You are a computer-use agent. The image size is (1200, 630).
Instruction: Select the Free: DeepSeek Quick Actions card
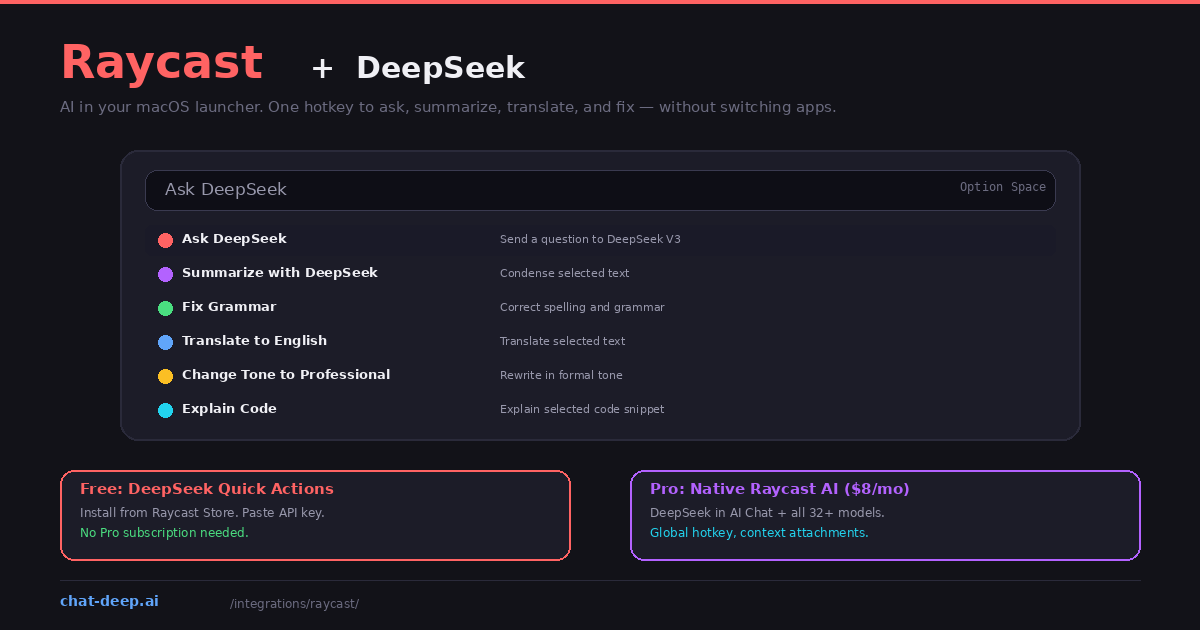coord(315,515)
